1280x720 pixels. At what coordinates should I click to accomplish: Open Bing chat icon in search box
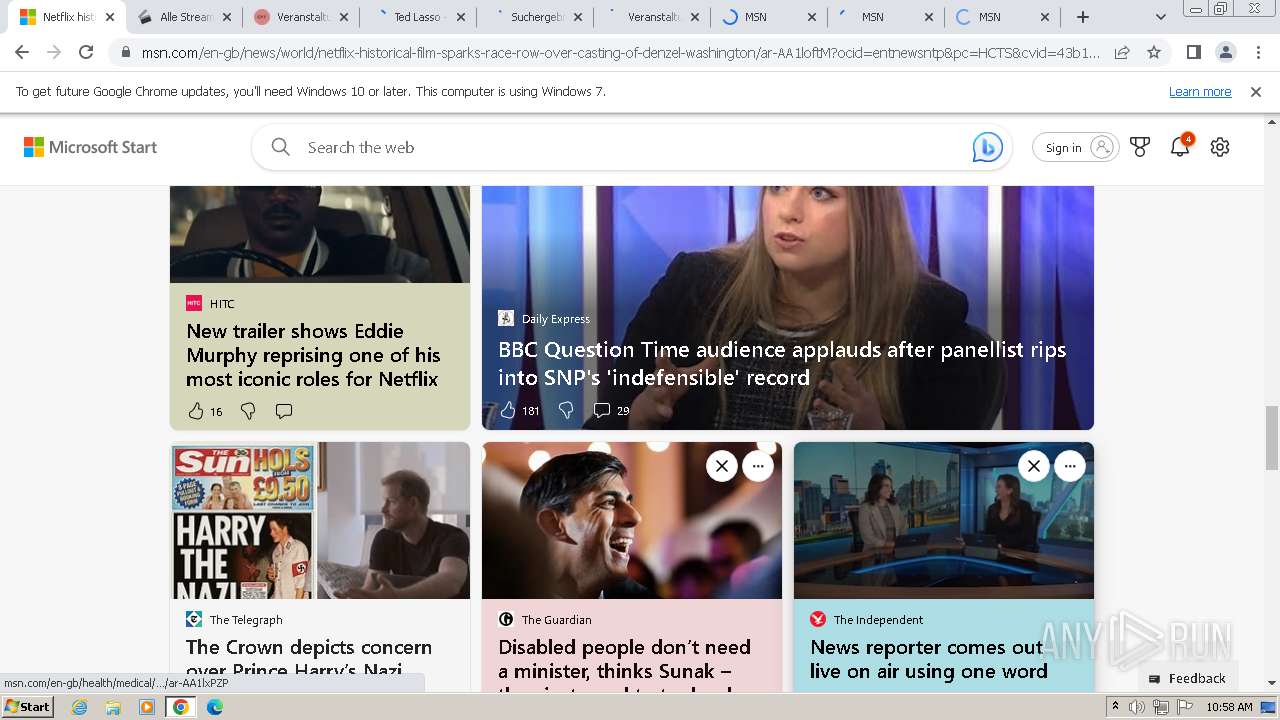(987, 147)
